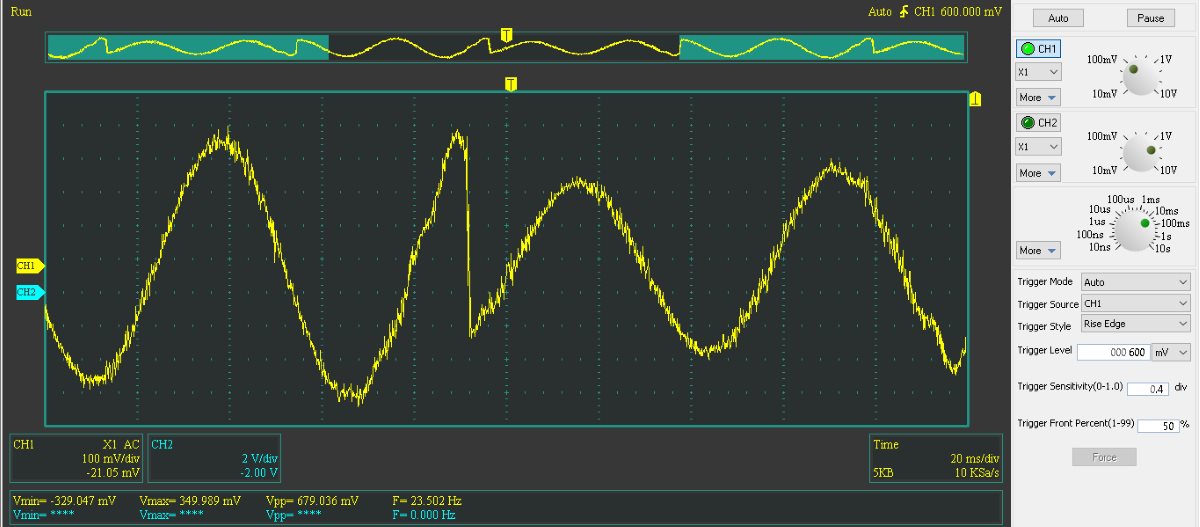Open the CH2 probe X1 dropdown
The width and height of the screenshot is (1200, 527).
tap(1038, 147)
